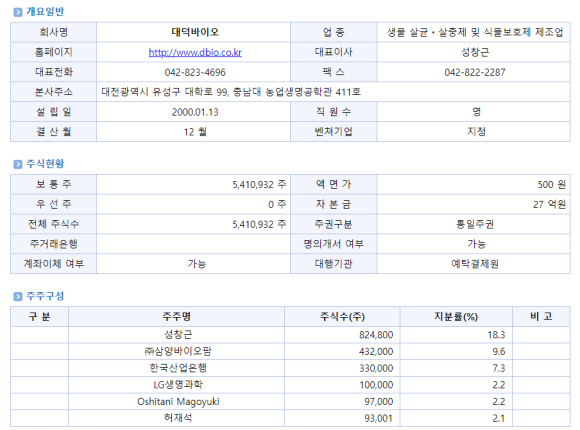The width and height of the screenshot is (580, 430).
Task: Click the CEO name 성창근 in overview table
Action: 475,52
